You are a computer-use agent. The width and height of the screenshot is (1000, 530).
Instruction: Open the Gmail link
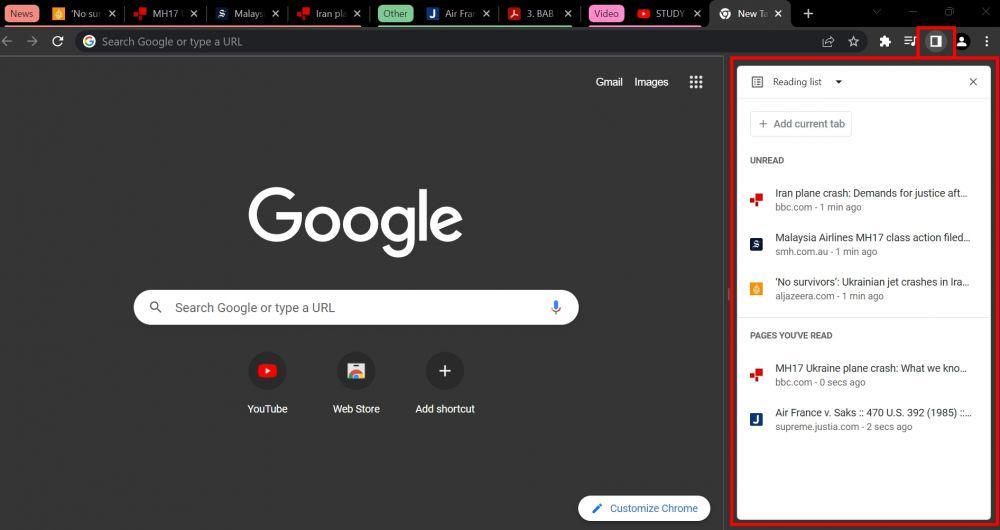pos(609,82)
